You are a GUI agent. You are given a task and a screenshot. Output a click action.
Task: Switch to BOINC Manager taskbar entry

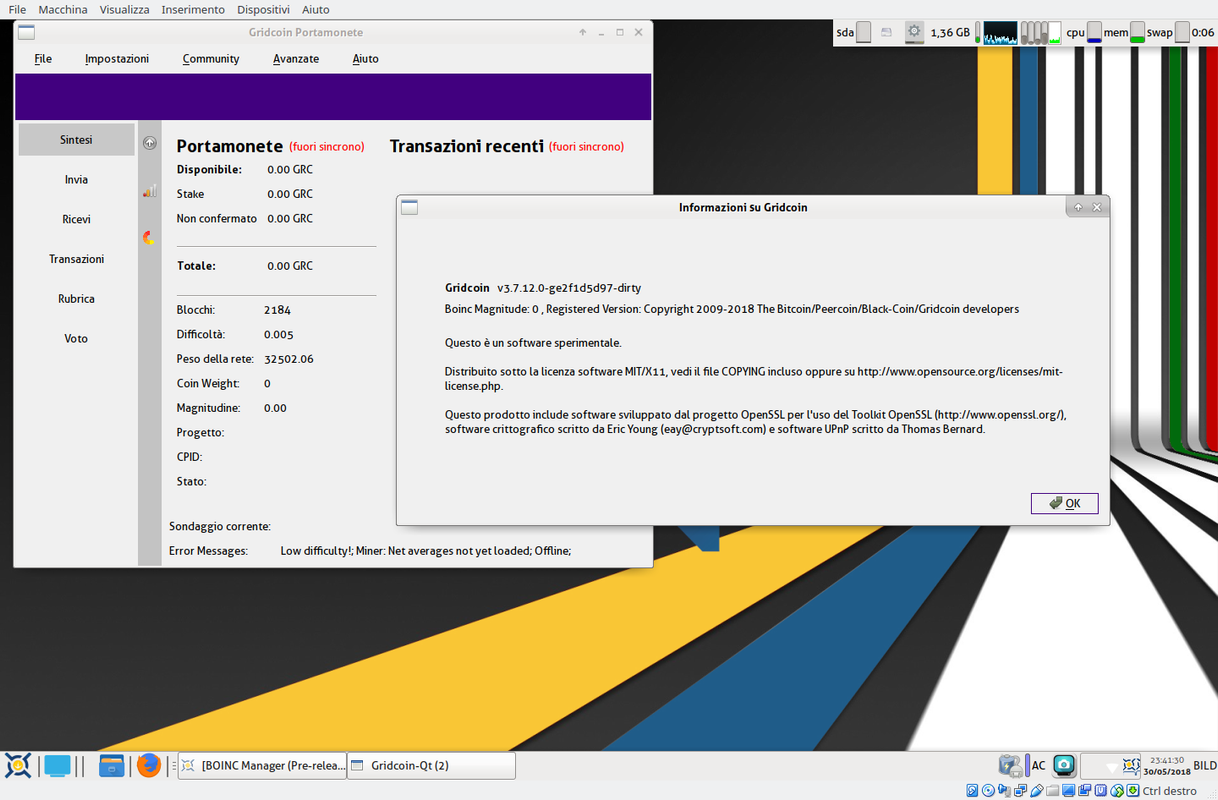[x=262, y=766]
